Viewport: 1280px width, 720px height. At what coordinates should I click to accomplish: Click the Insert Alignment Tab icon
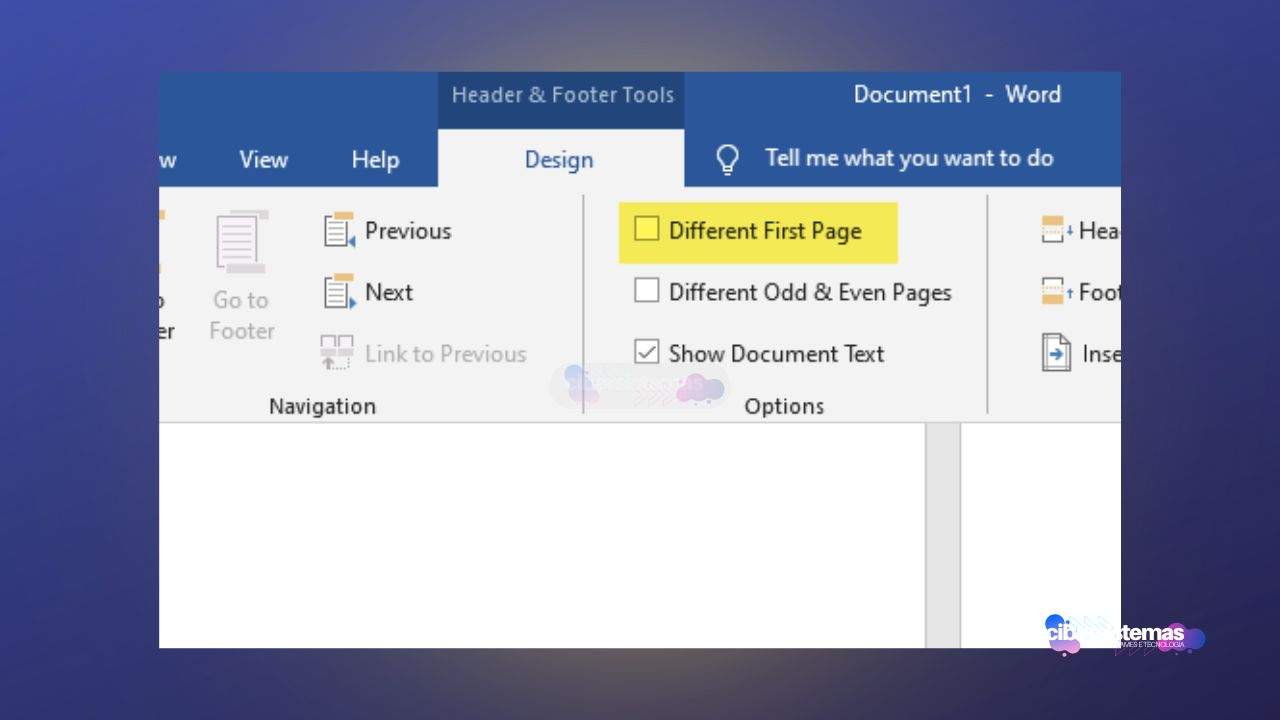click(x=1056, y=353)
